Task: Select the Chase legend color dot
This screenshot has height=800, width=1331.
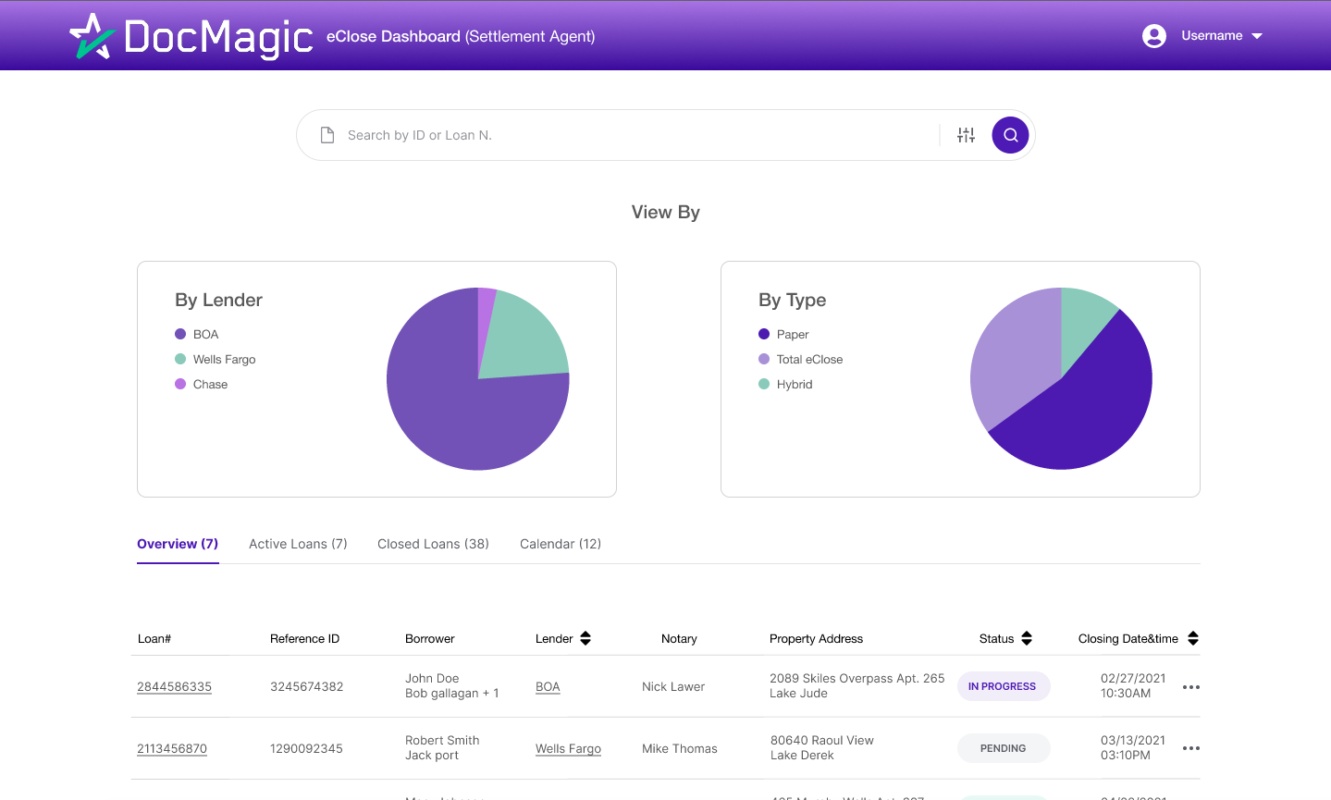Action: click(x=180, y=384)
